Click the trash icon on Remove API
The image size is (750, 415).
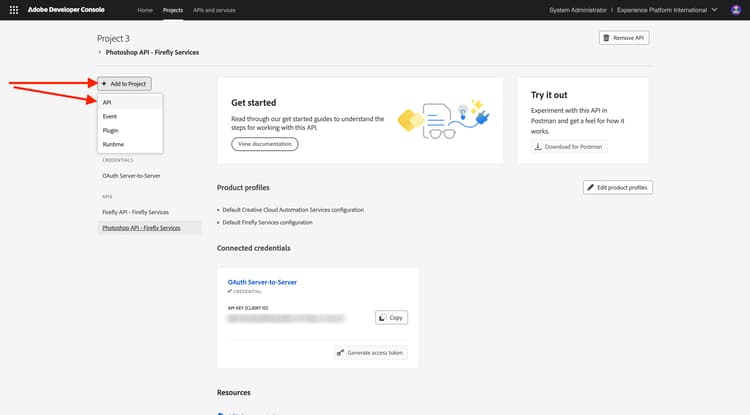pyautogui.click(x=606, y=37)
